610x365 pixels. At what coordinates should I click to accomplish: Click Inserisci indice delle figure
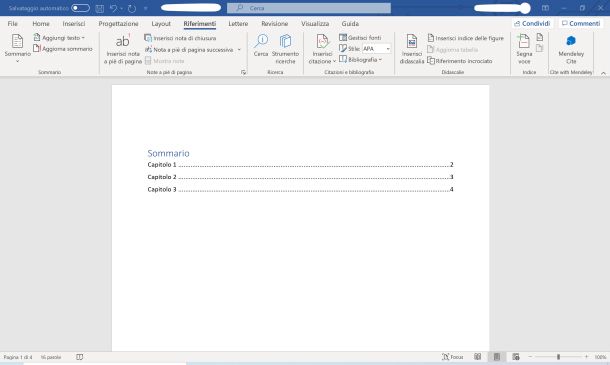point(465,38)
